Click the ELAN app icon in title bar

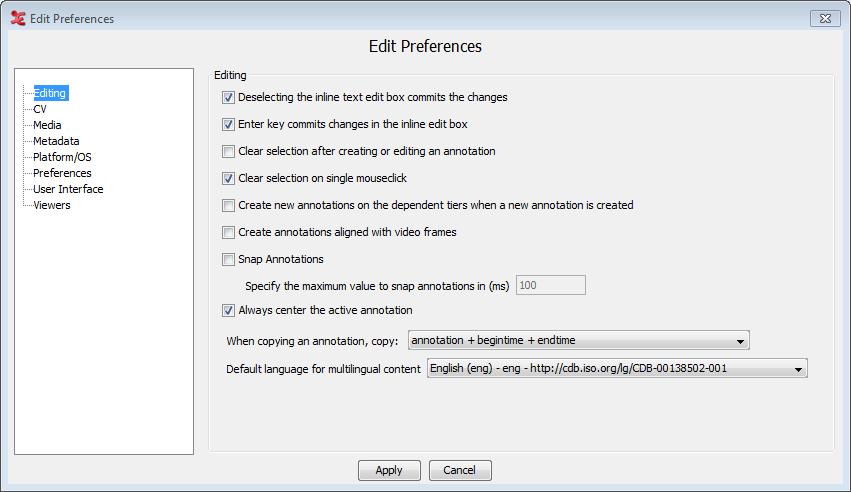pyautogui.click(x=17, y=18)
